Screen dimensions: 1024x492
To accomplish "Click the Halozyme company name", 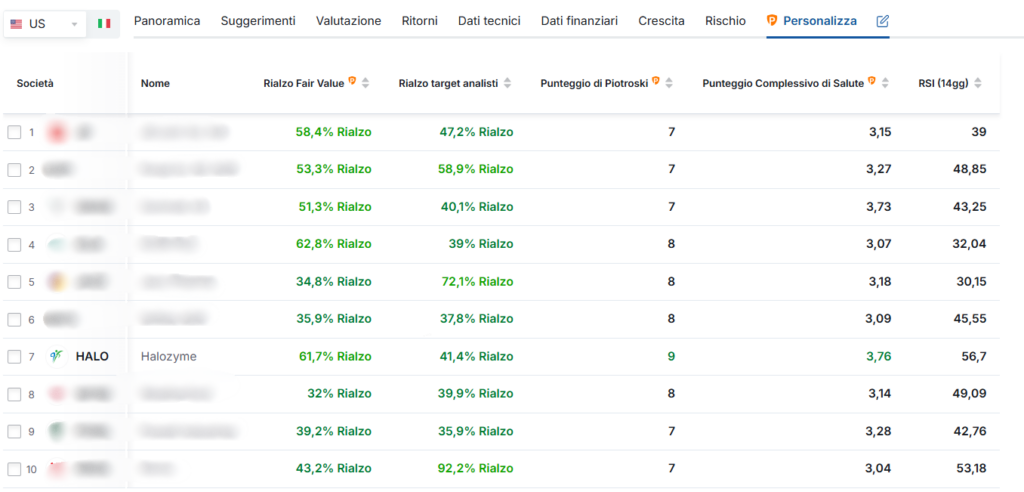I will [169, 357].
